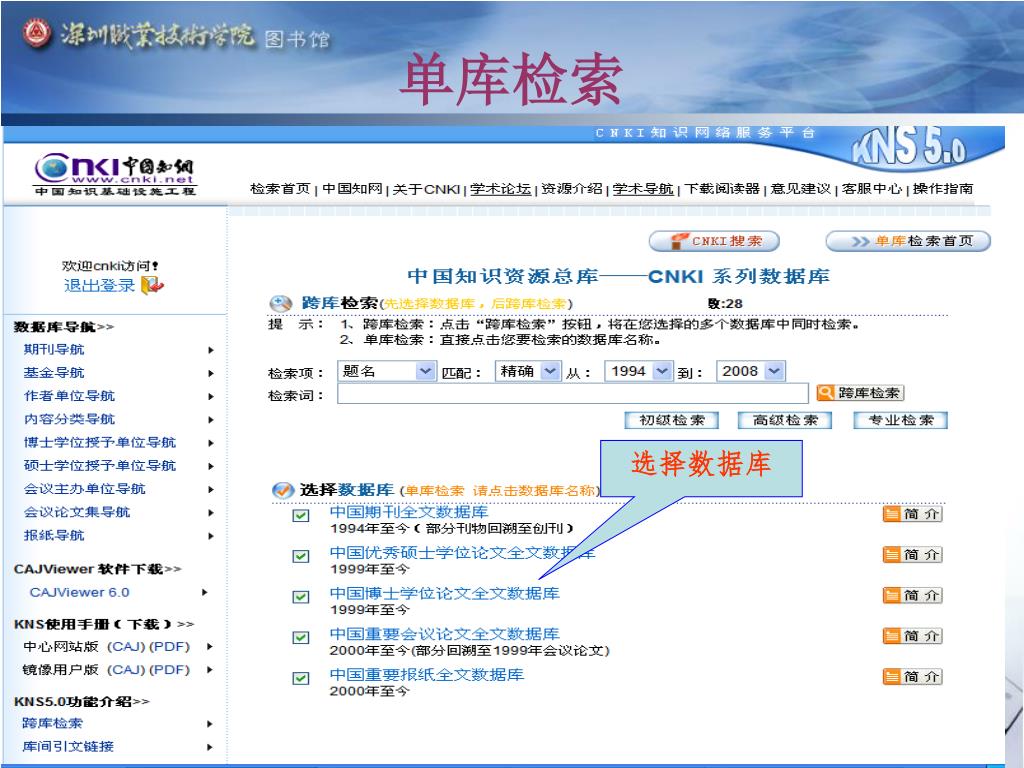1024x768 pixels.
Task: Click the cross-database search globe icon
Action: tap(280, 303)
